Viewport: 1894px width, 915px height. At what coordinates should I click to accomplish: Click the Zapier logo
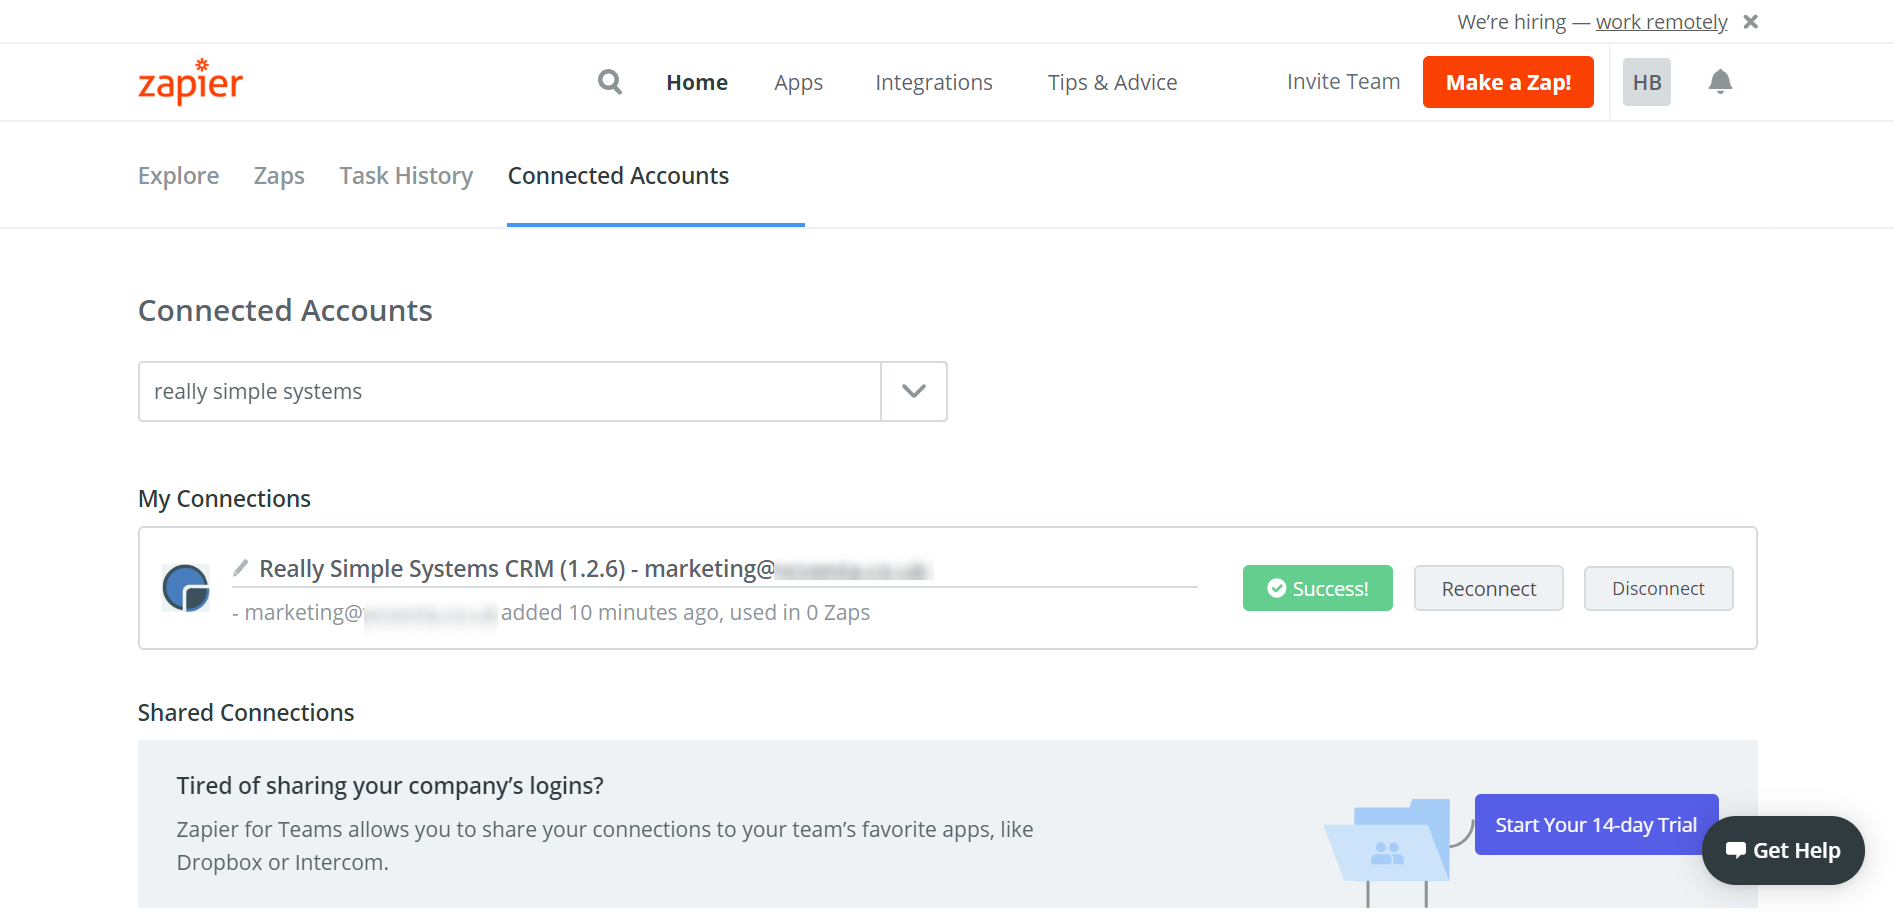point(190,82)
